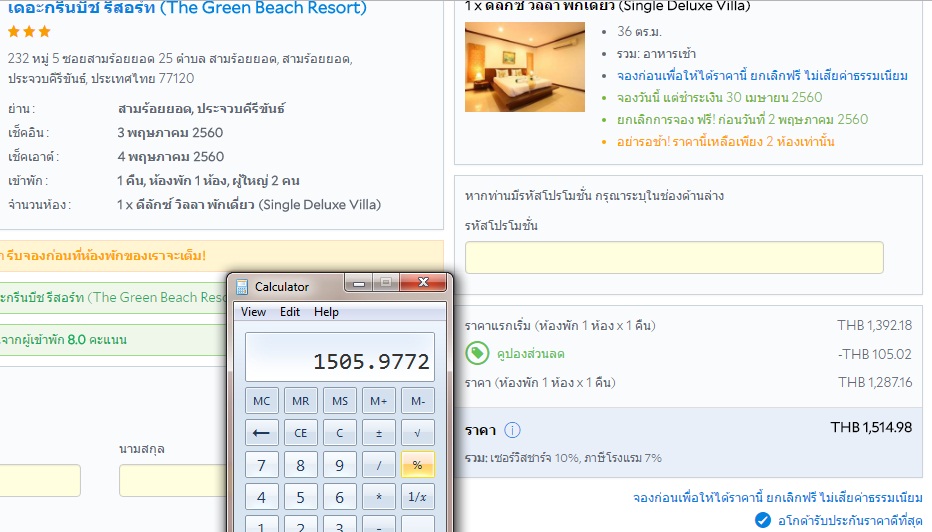
Task: Click digit 8 on the Calculator
Action: [x=301, y=465]
